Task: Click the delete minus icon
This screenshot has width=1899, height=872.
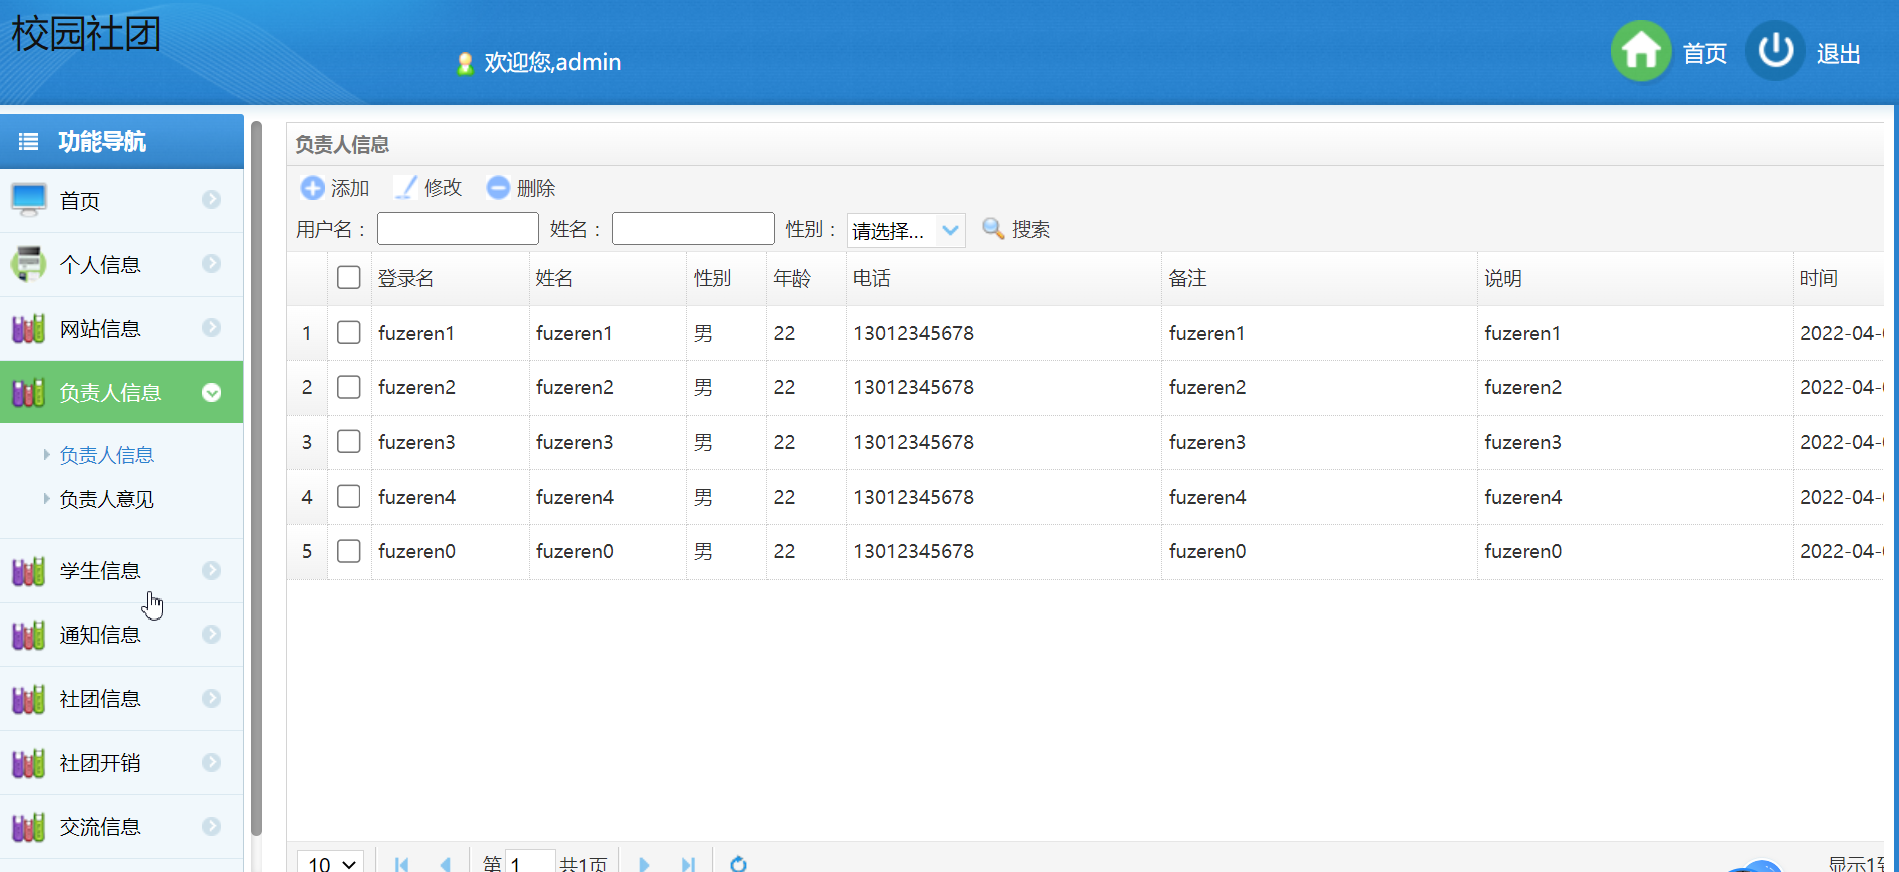Action: pos(498,188)
